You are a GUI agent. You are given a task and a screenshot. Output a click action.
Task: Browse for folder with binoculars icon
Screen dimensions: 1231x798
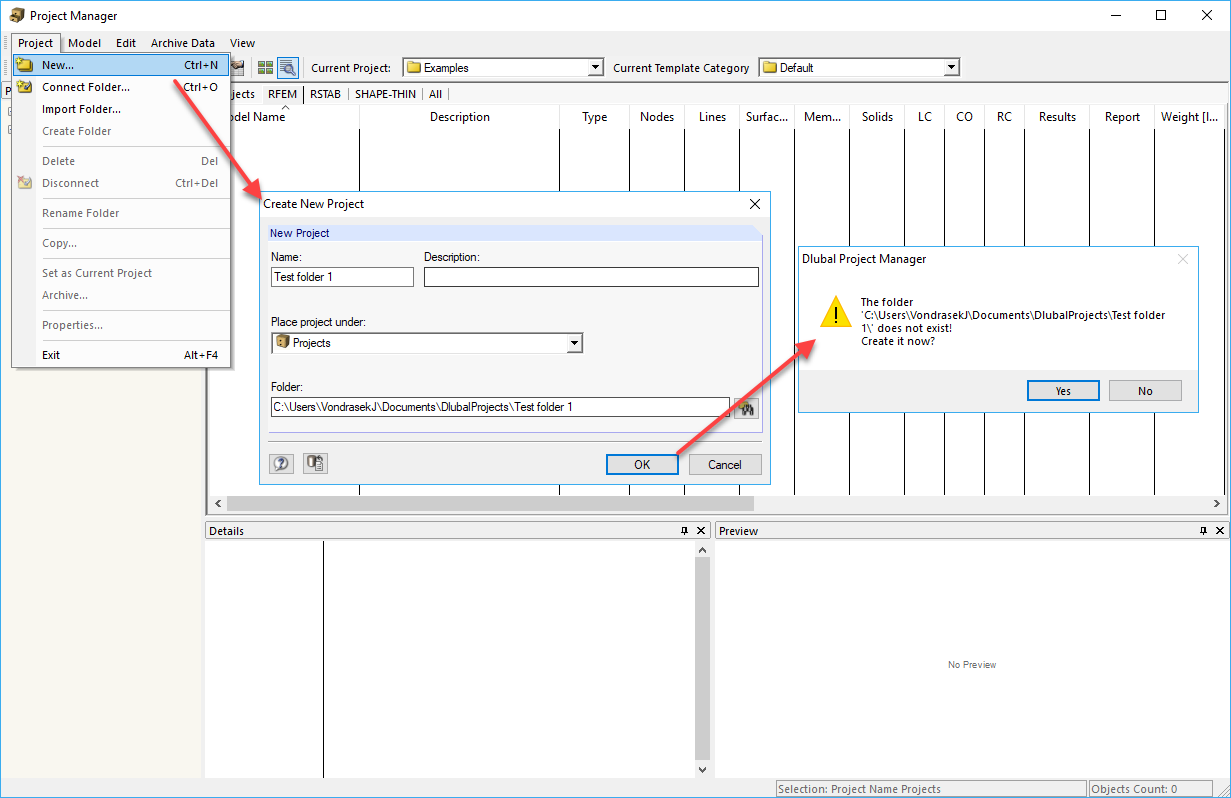(x=746, y=407)
